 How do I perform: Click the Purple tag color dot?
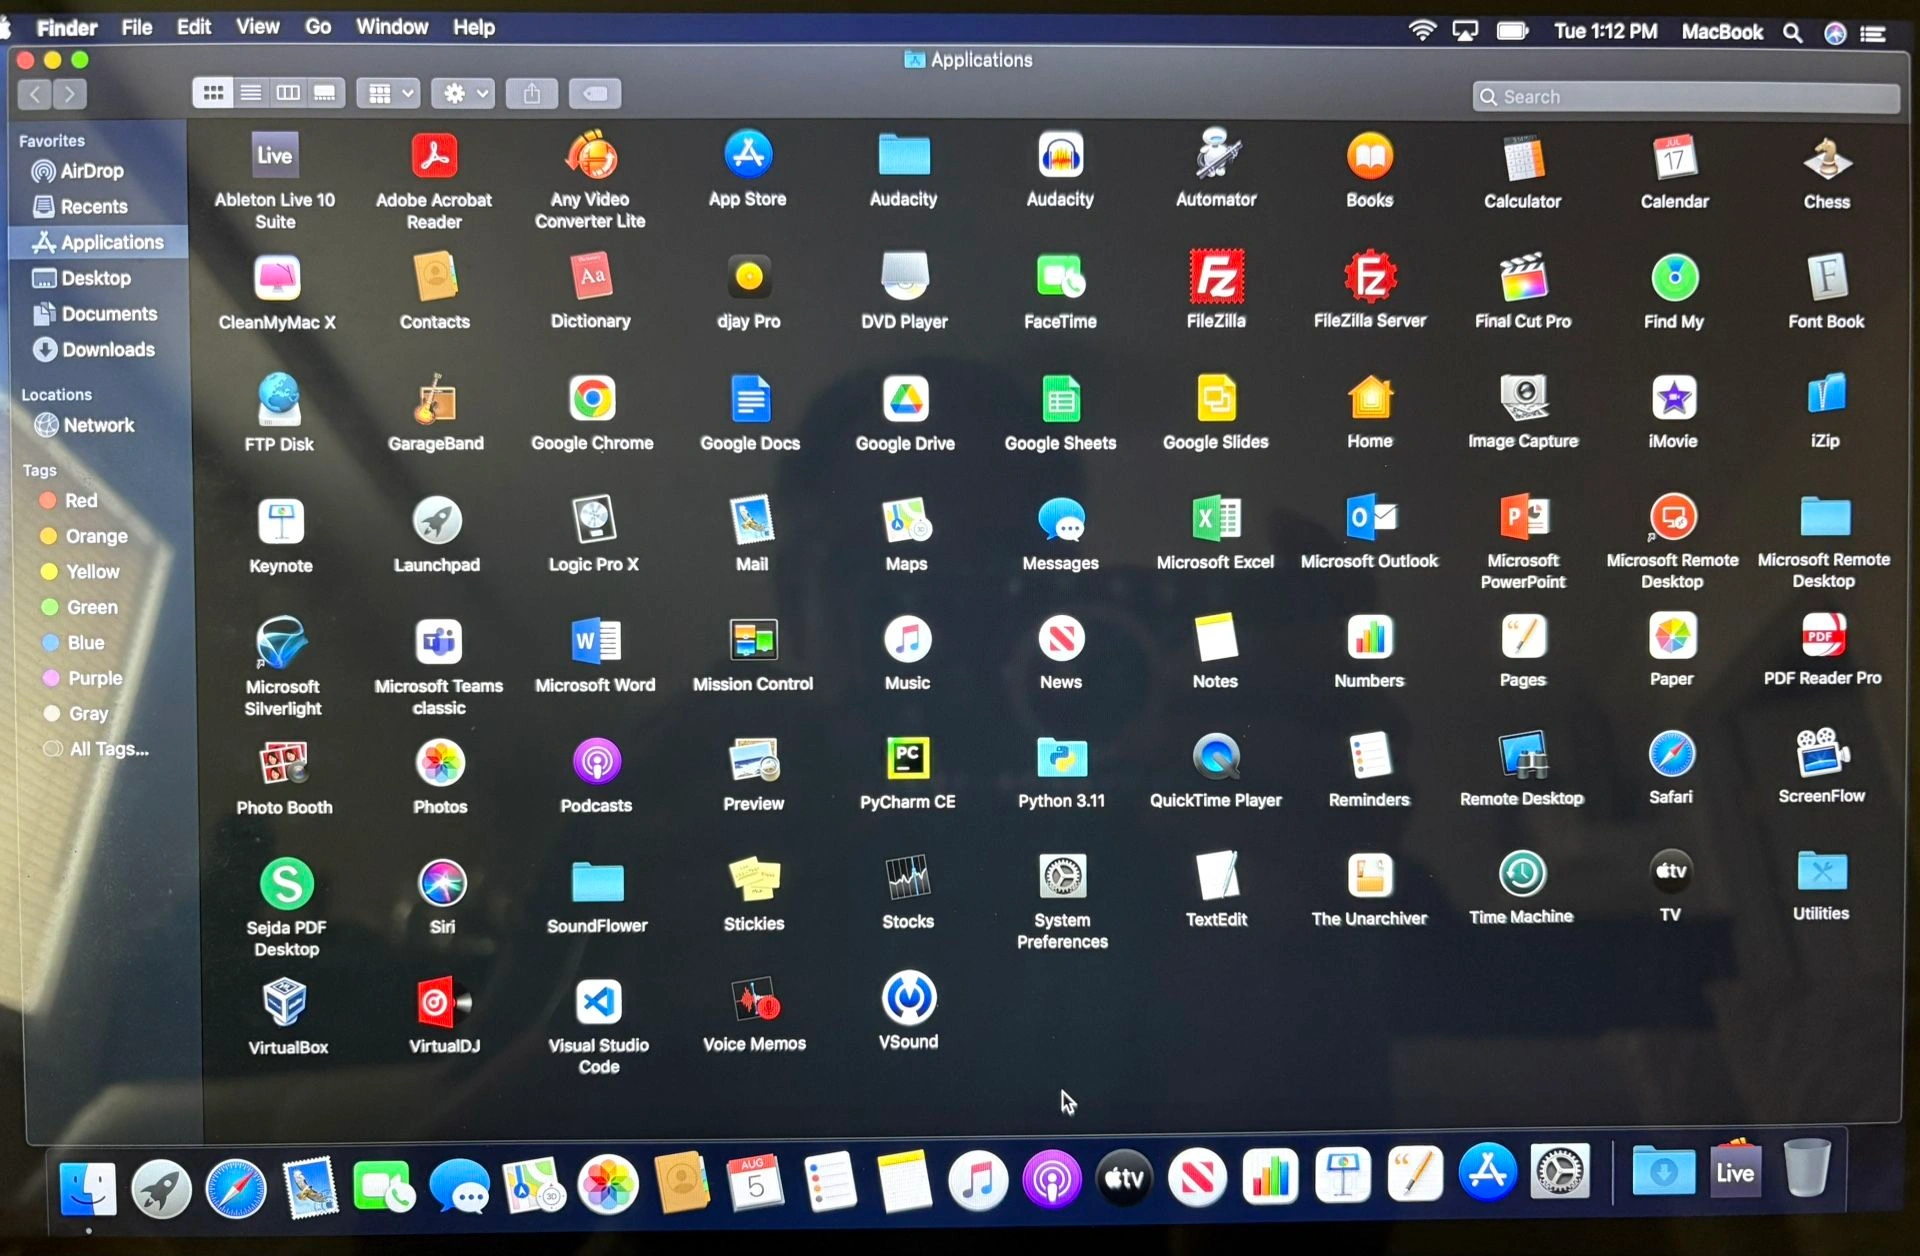(51, 678)
